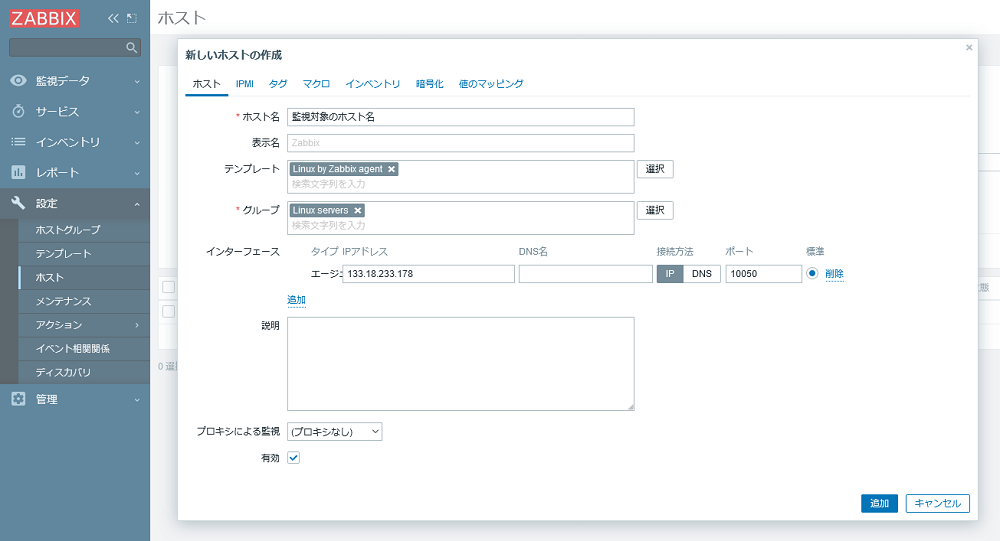Click the sidebar search input box
Screen dimensions: 1000x541
point(75,47)
